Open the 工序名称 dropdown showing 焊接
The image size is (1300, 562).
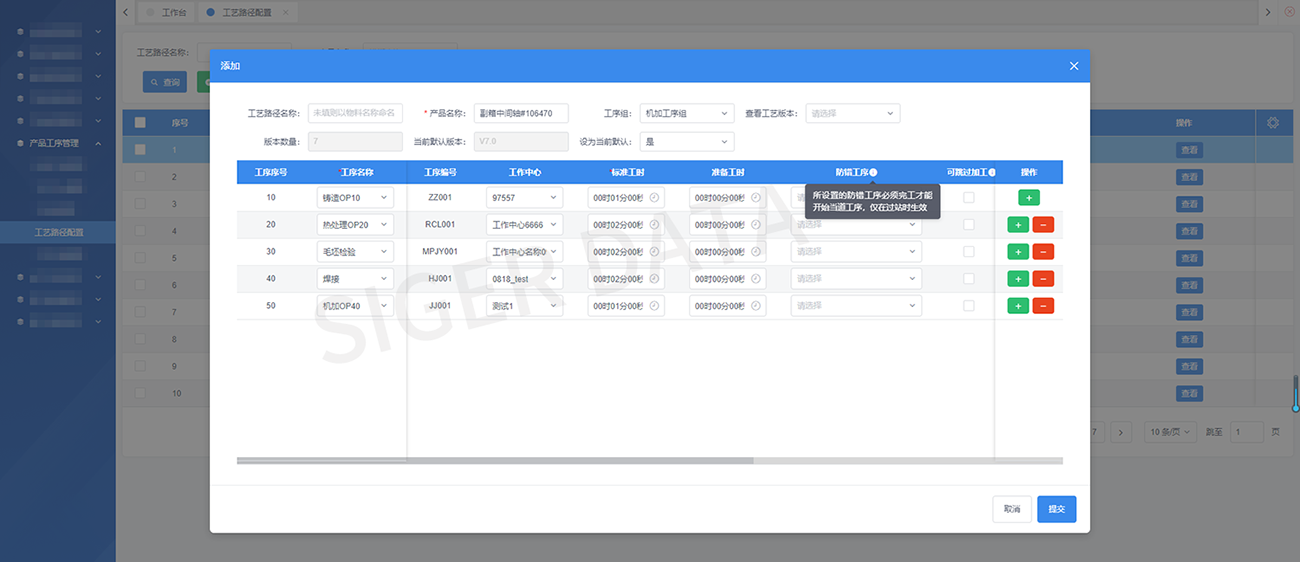[355, 279]
